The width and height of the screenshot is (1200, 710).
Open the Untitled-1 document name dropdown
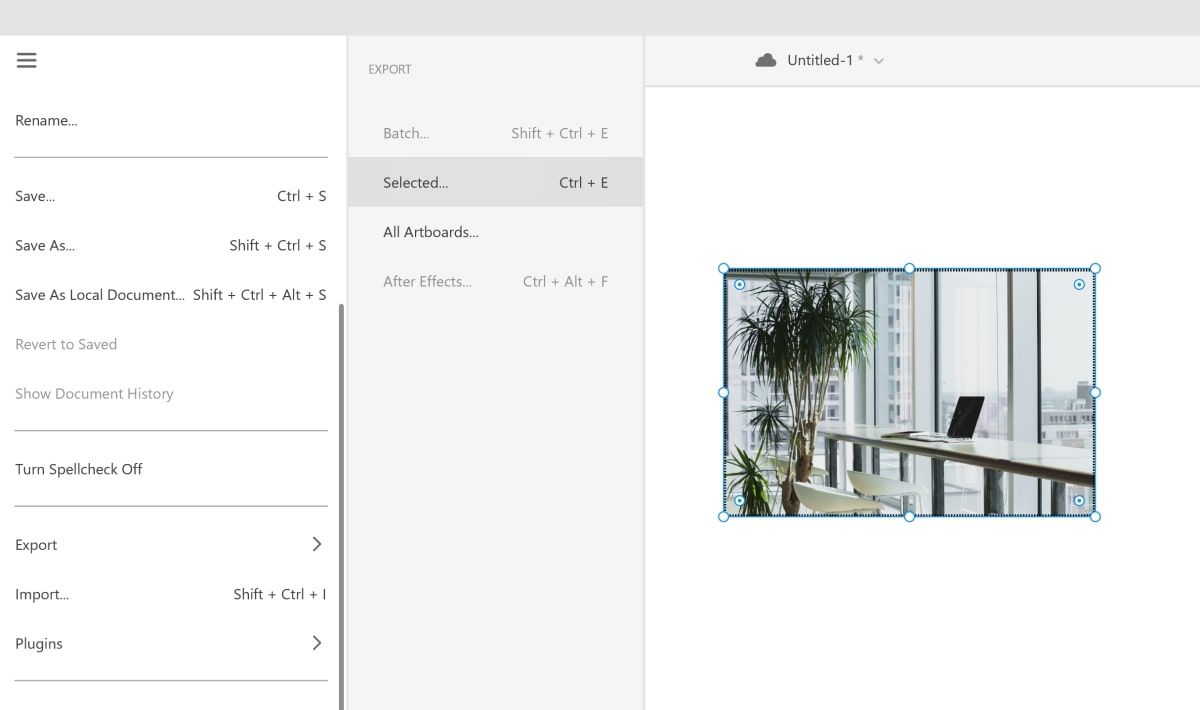[x=878, y=60]
